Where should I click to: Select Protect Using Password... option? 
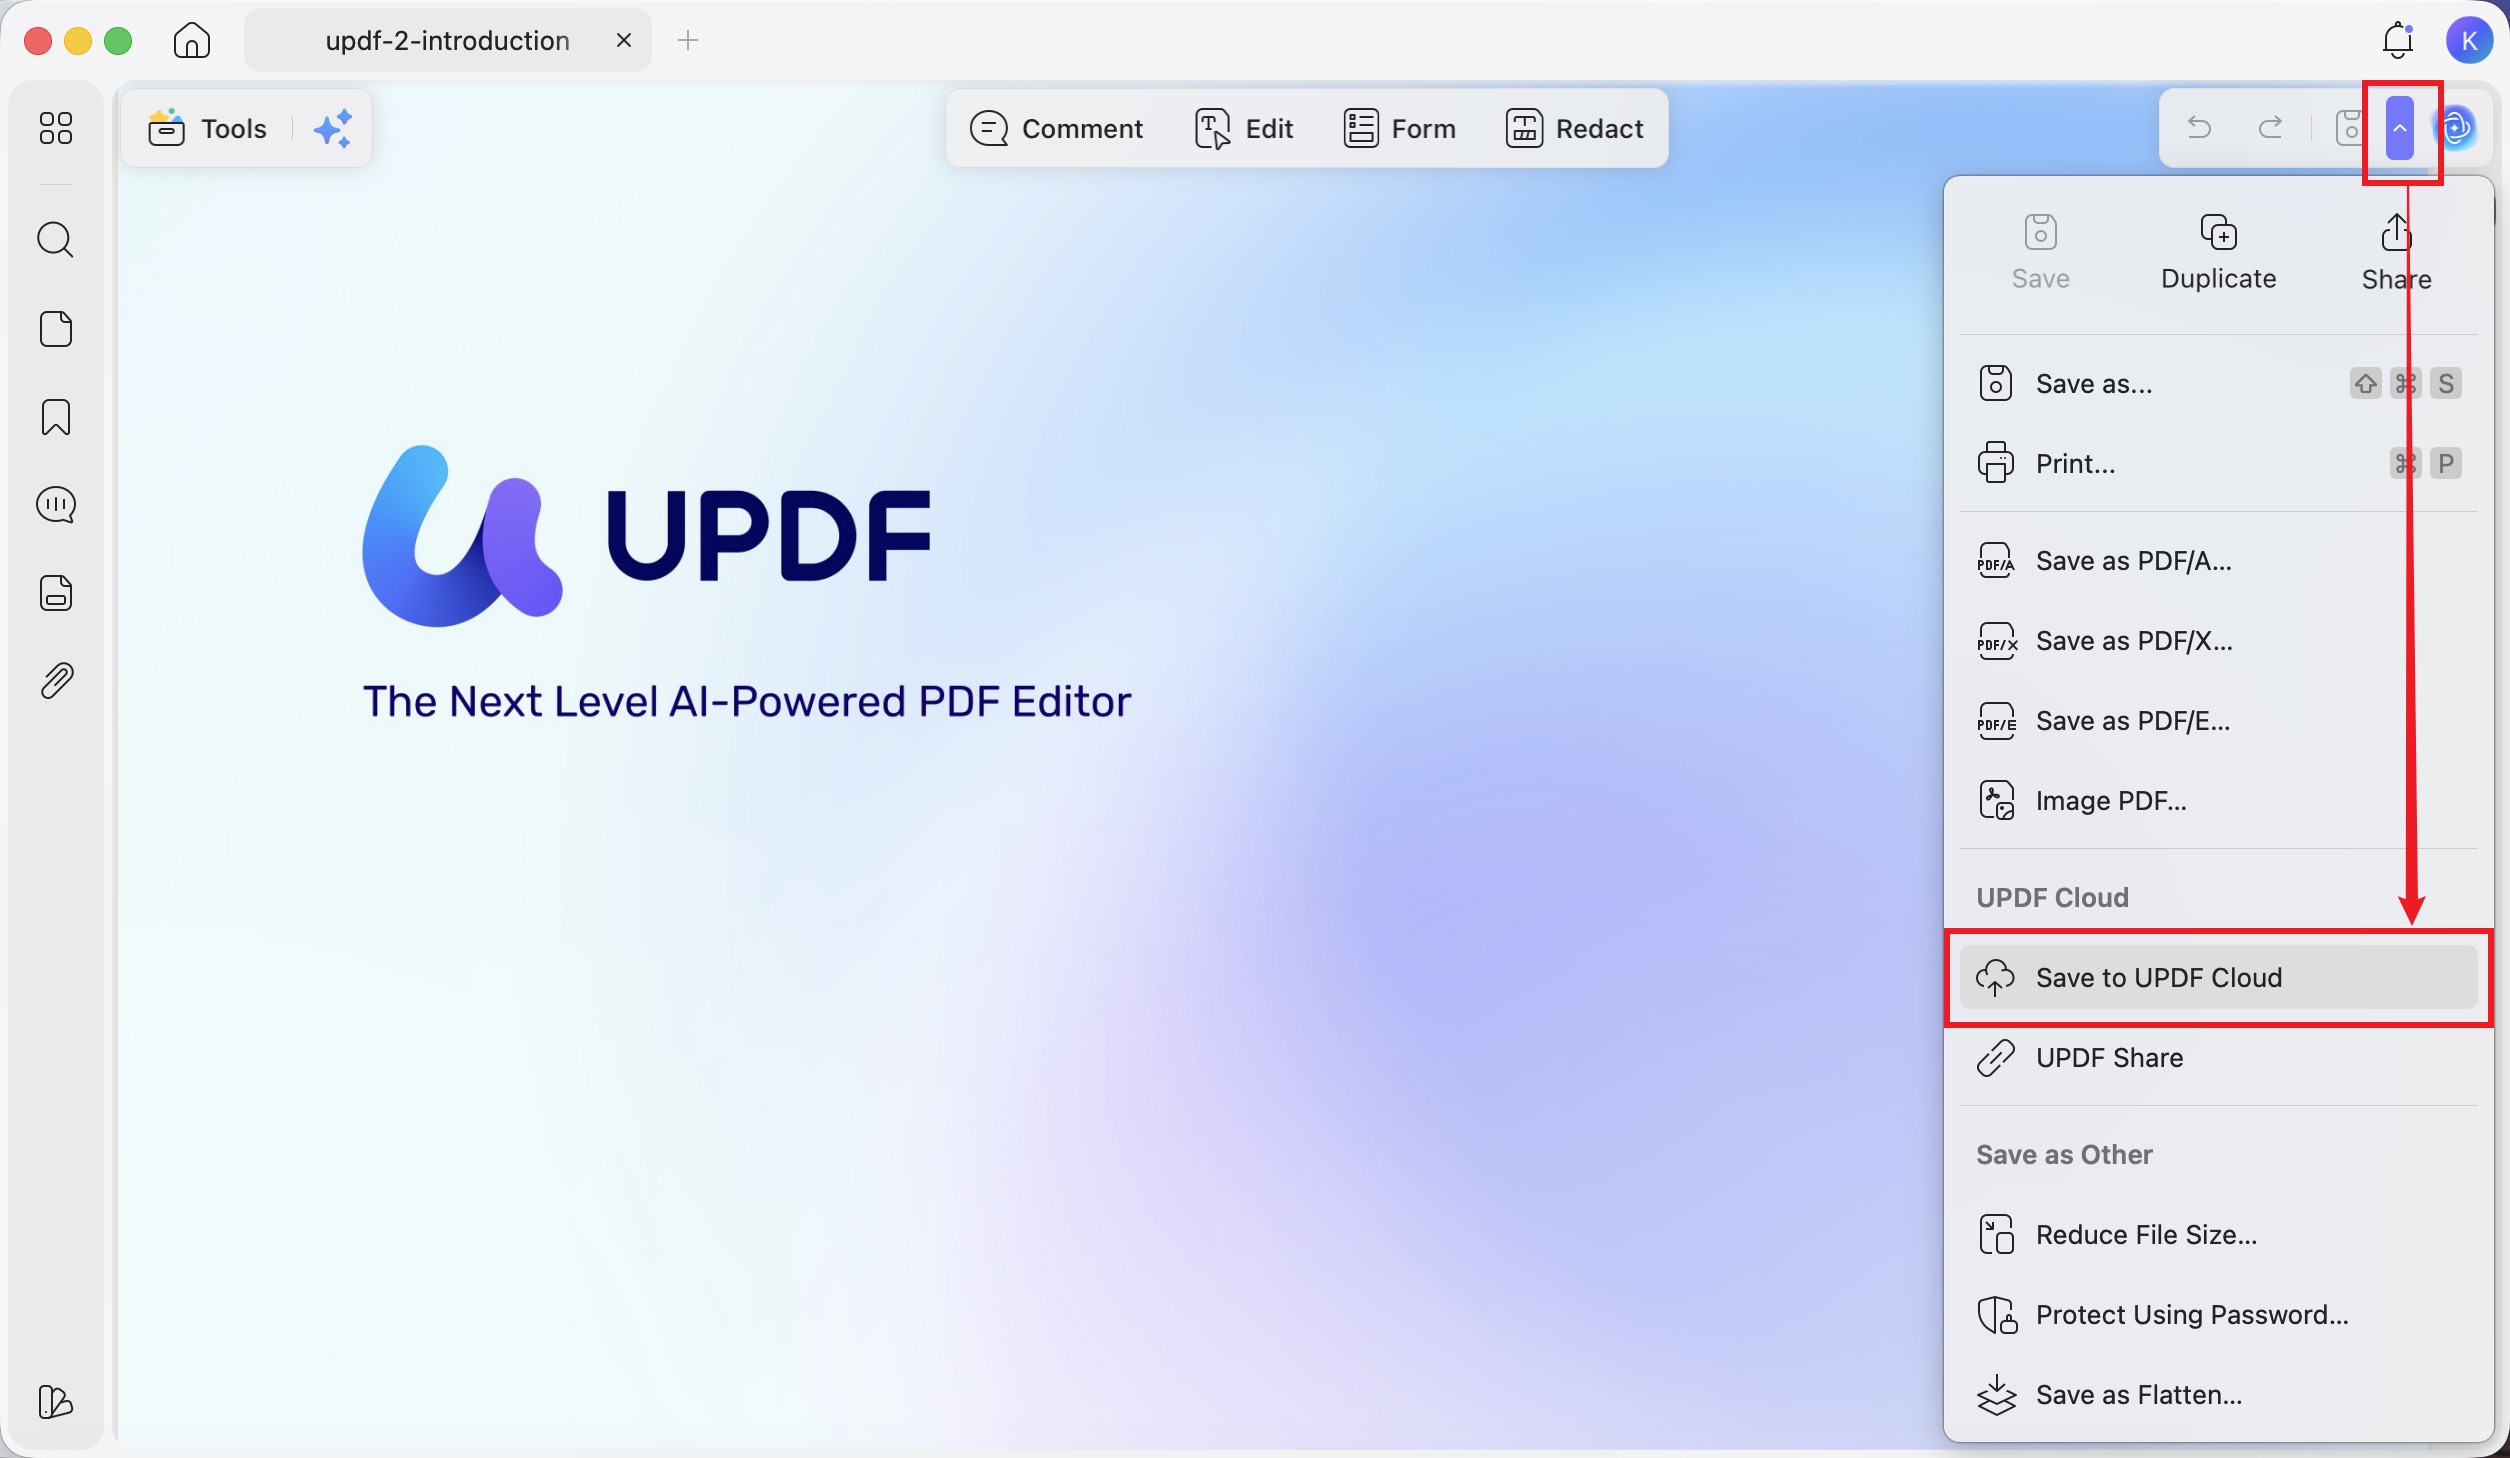click(2218, 1314)
